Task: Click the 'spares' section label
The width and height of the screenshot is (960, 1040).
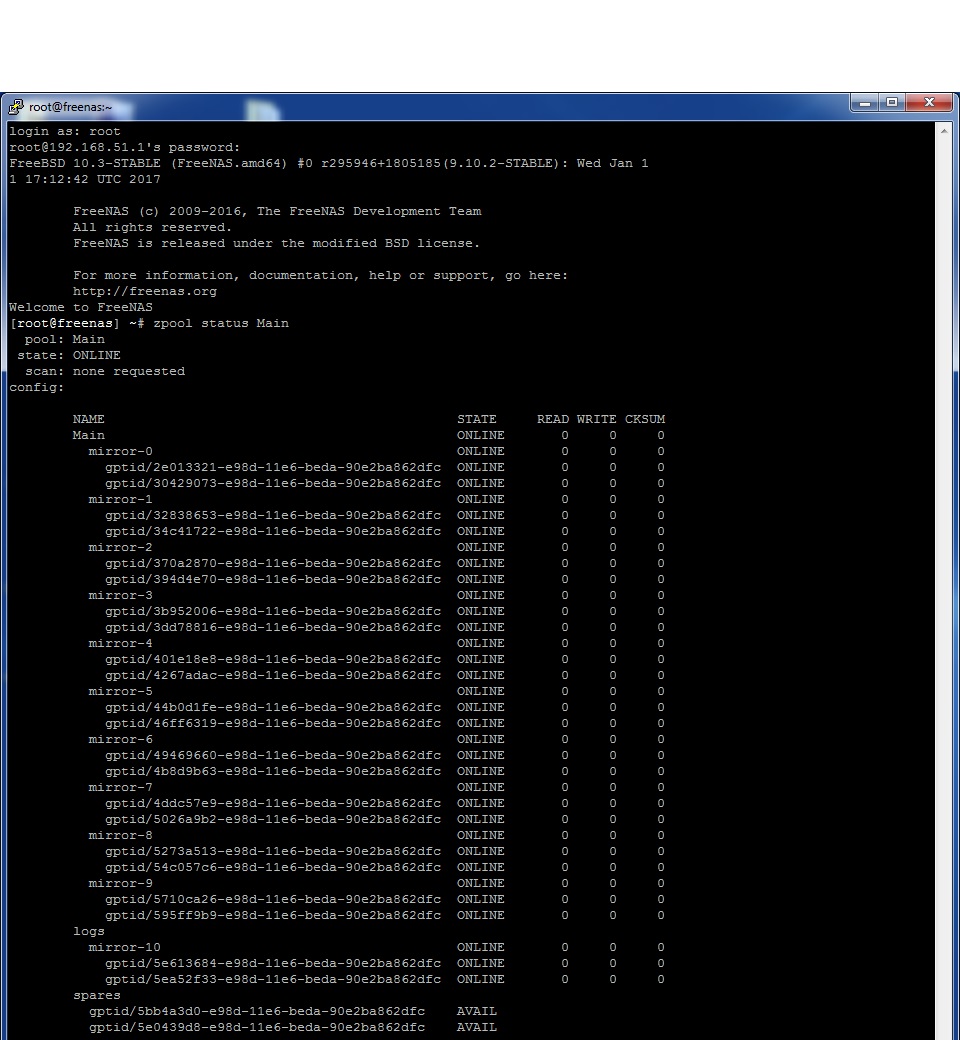Action: pos(96,996)
